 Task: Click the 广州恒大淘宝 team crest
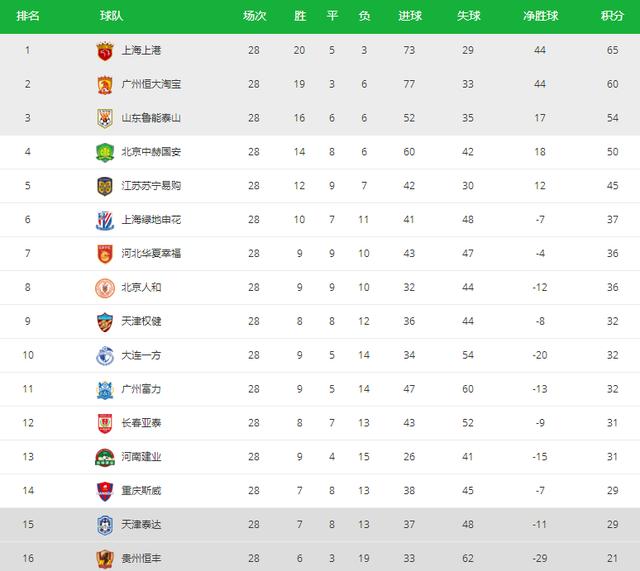point(105,85)
